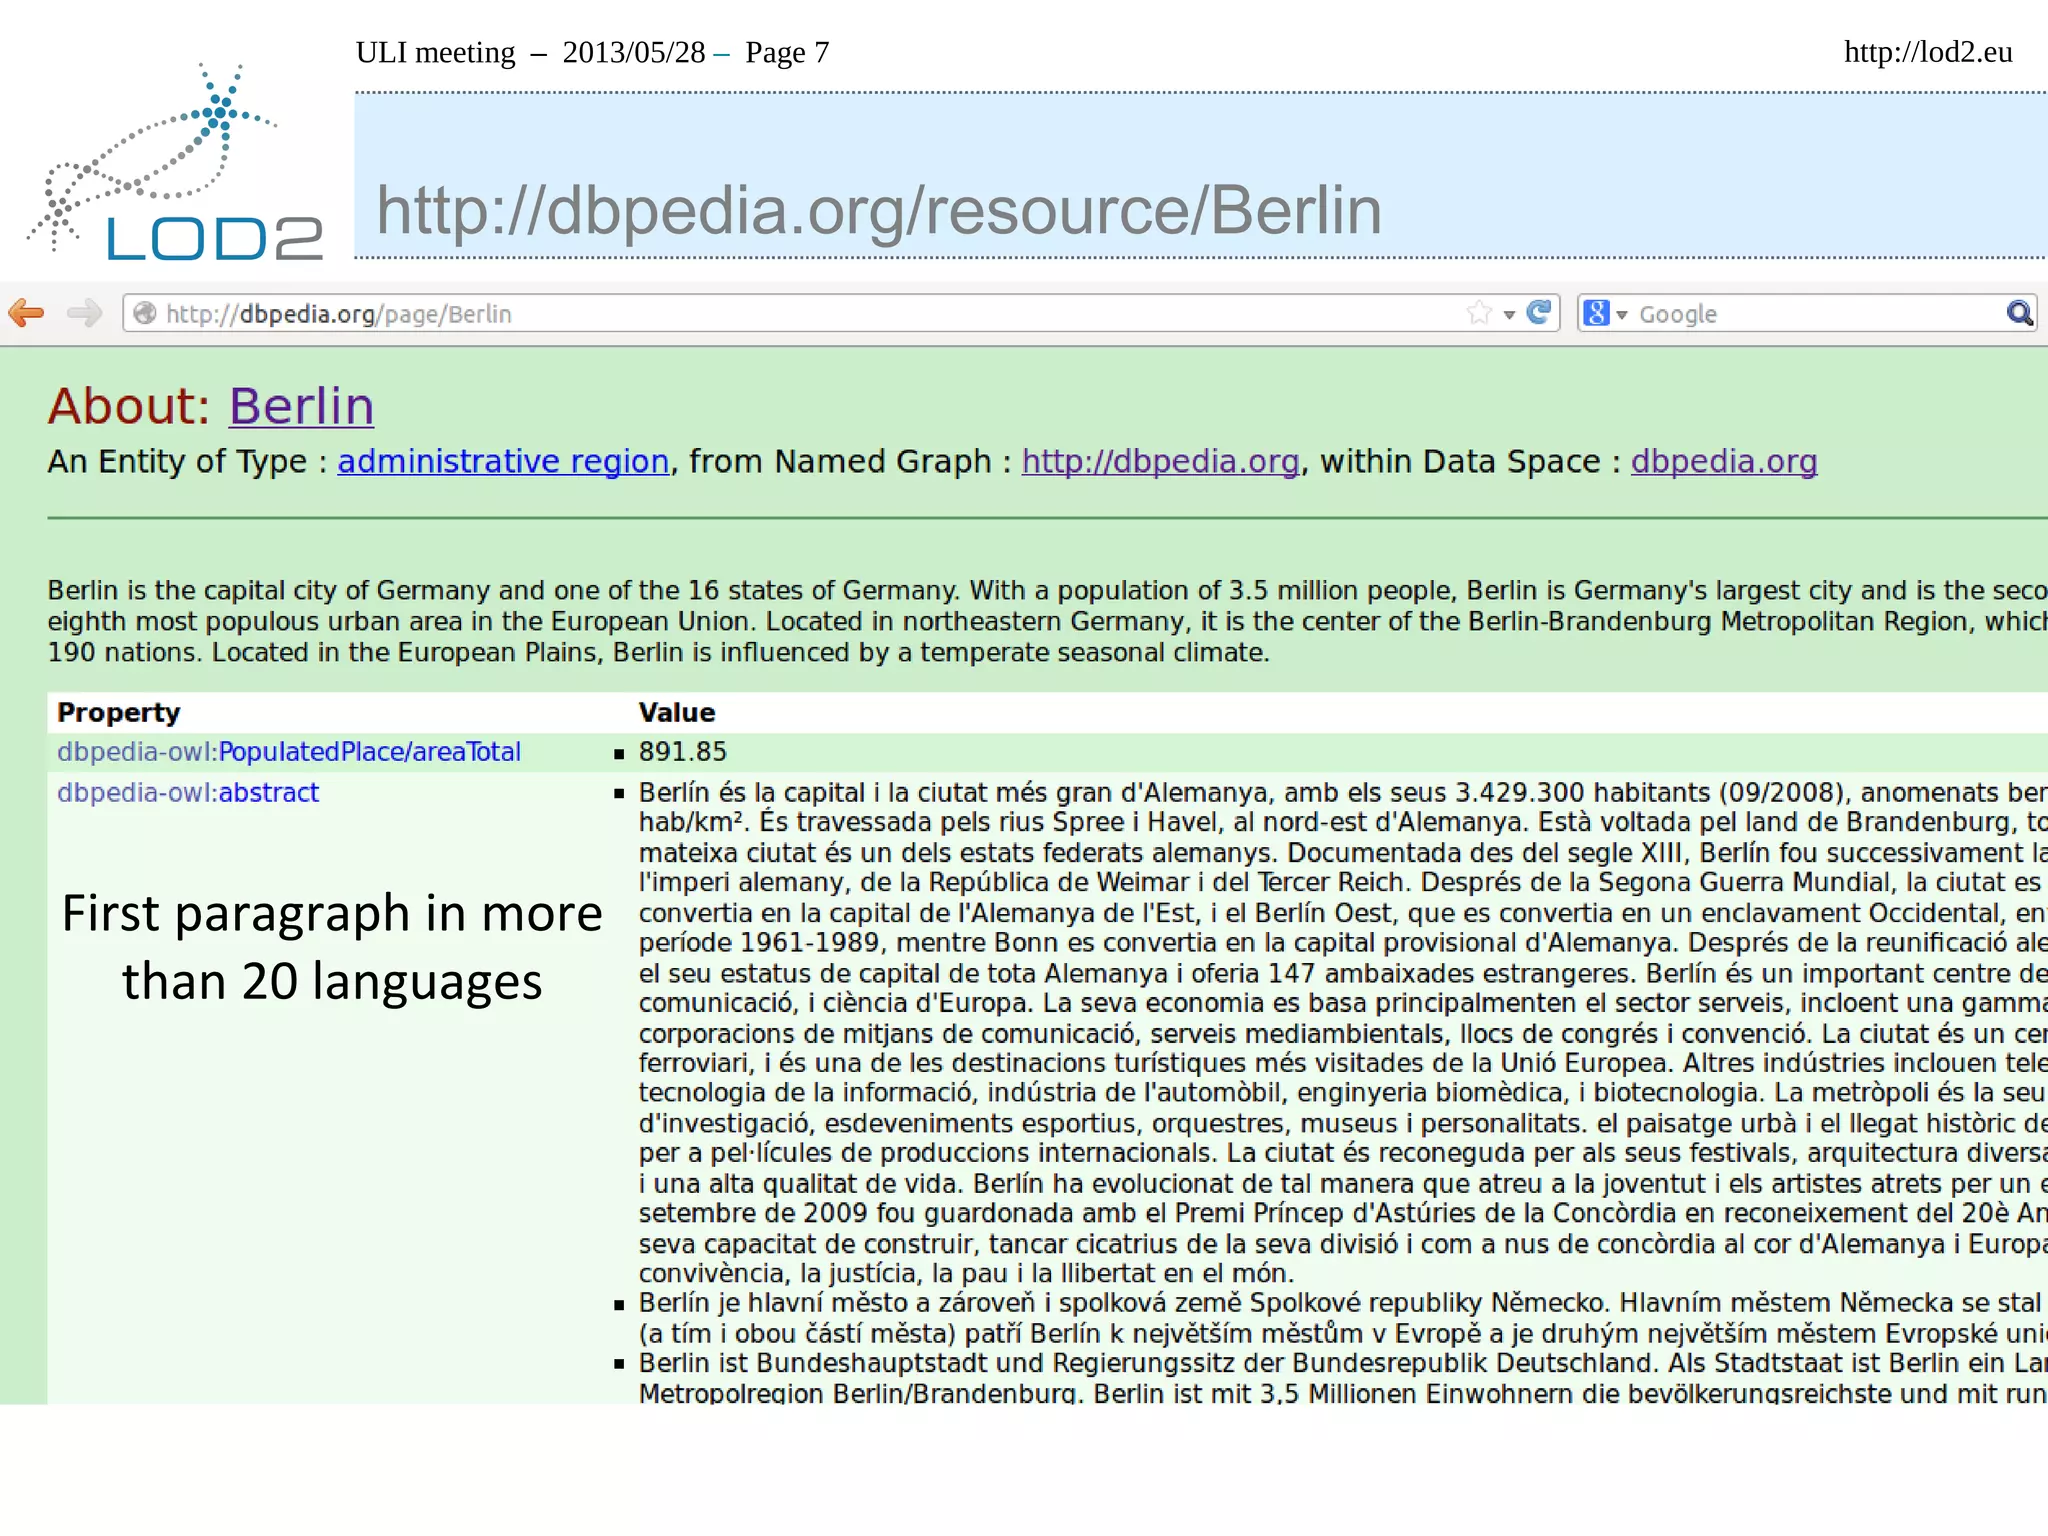Click the Value column header

[x=677, y=713]
